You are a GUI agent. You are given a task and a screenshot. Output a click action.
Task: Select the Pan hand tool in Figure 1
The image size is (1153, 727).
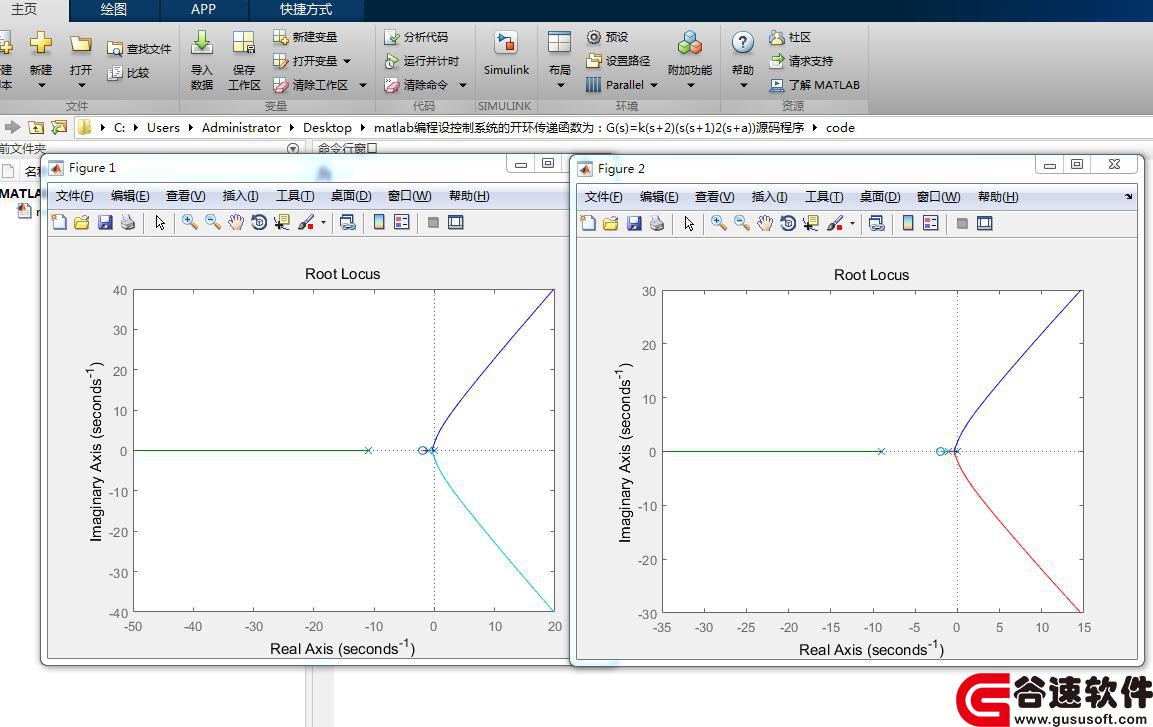235,222
